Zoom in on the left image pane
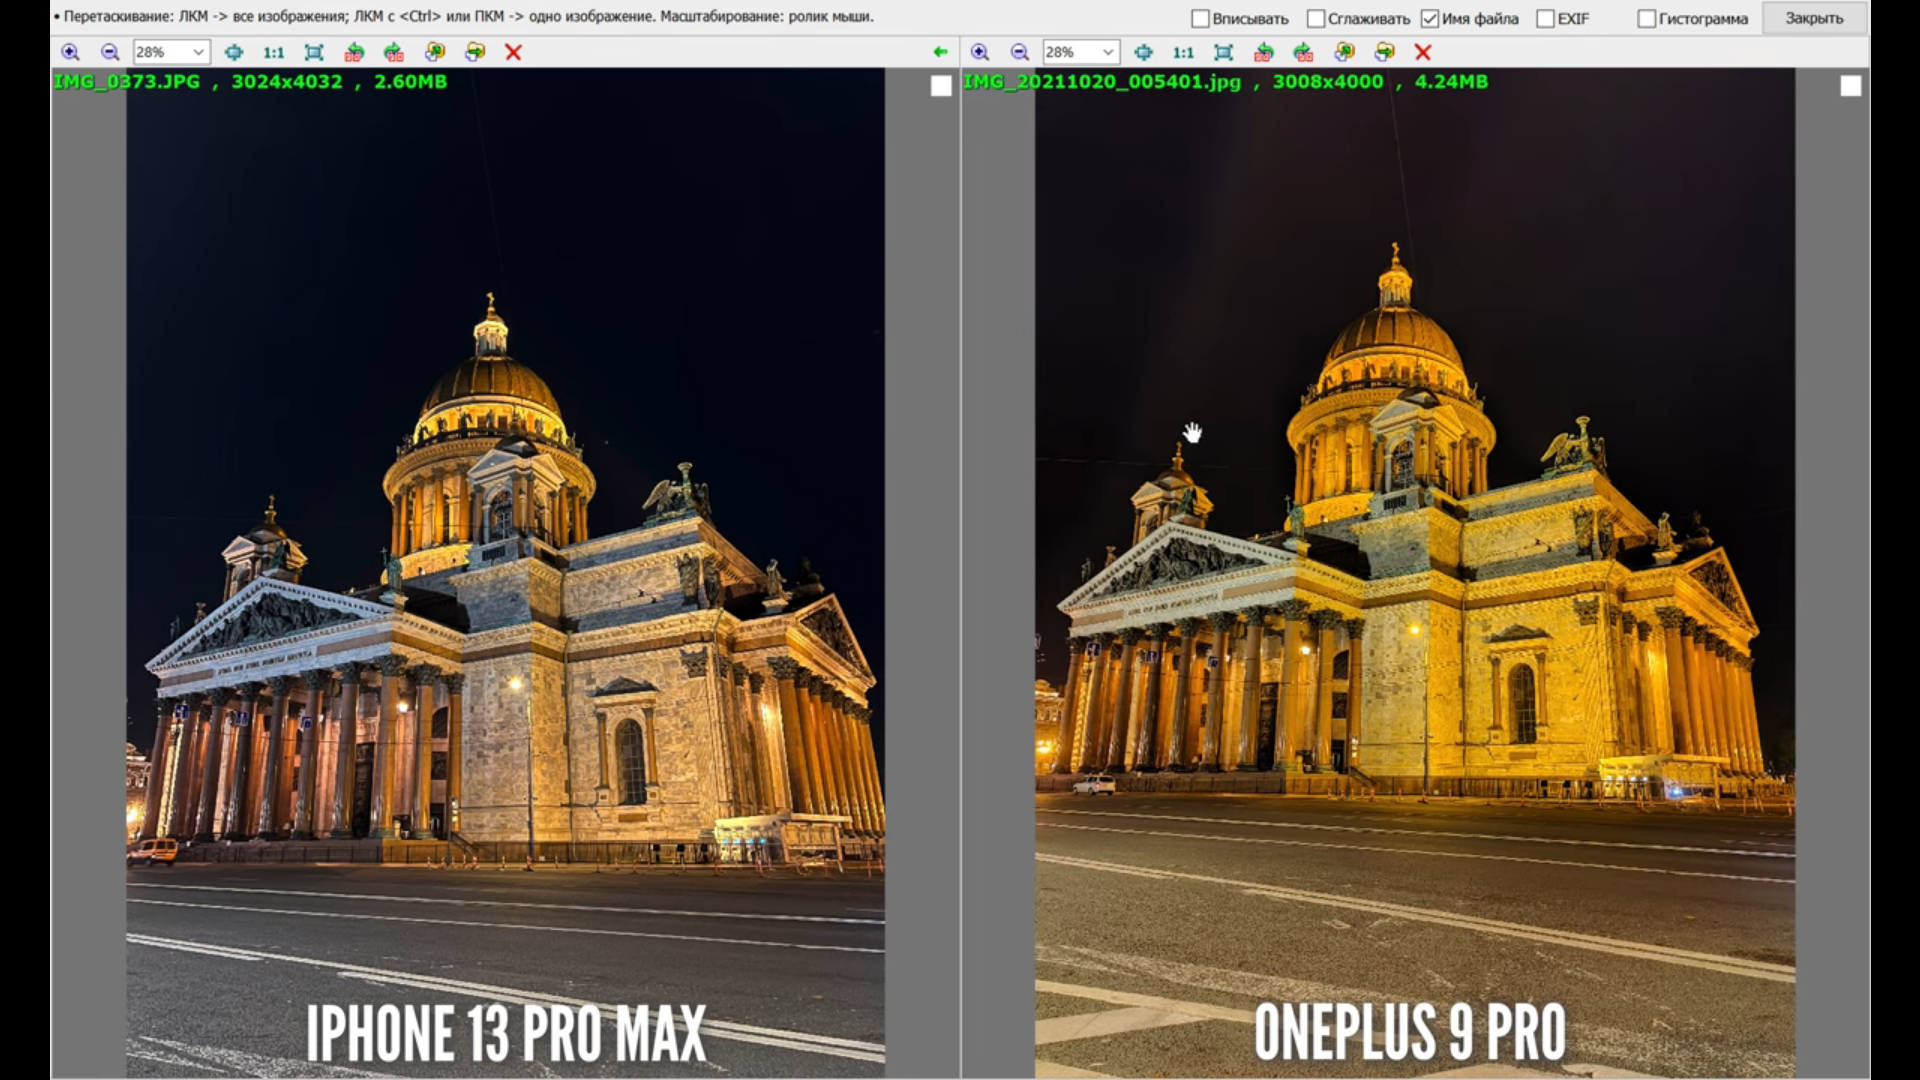 70,52
